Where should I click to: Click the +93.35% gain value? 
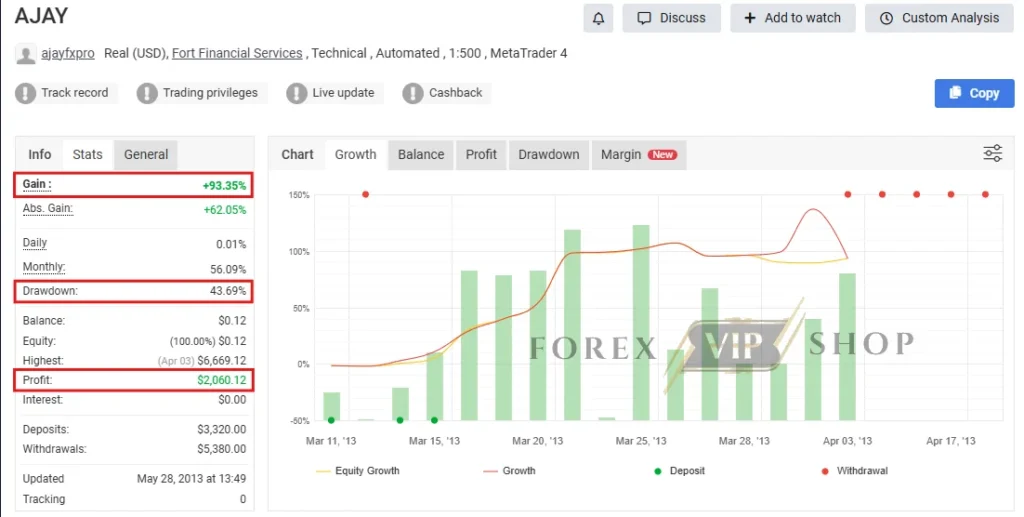[224, 185]
